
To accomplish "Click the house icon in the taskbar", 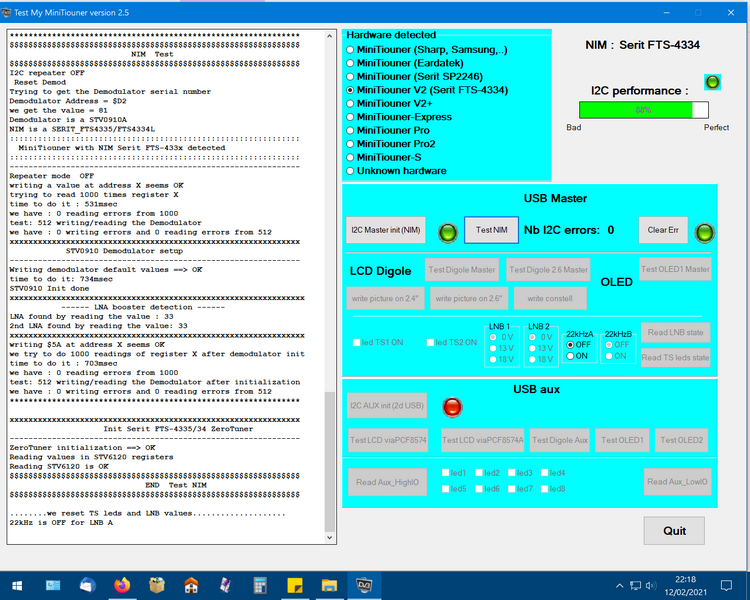I will [x=191, y=585].
